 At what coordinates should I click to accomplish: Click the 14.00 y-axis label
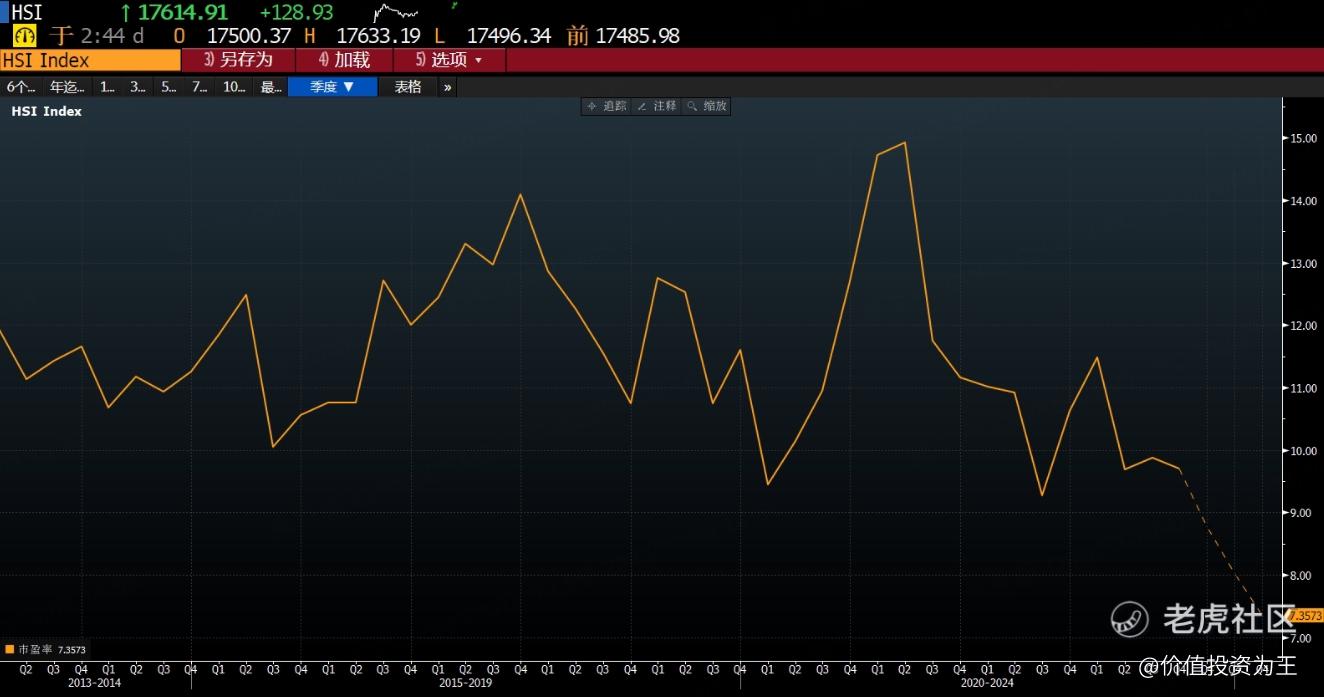tap(1303, 201)
